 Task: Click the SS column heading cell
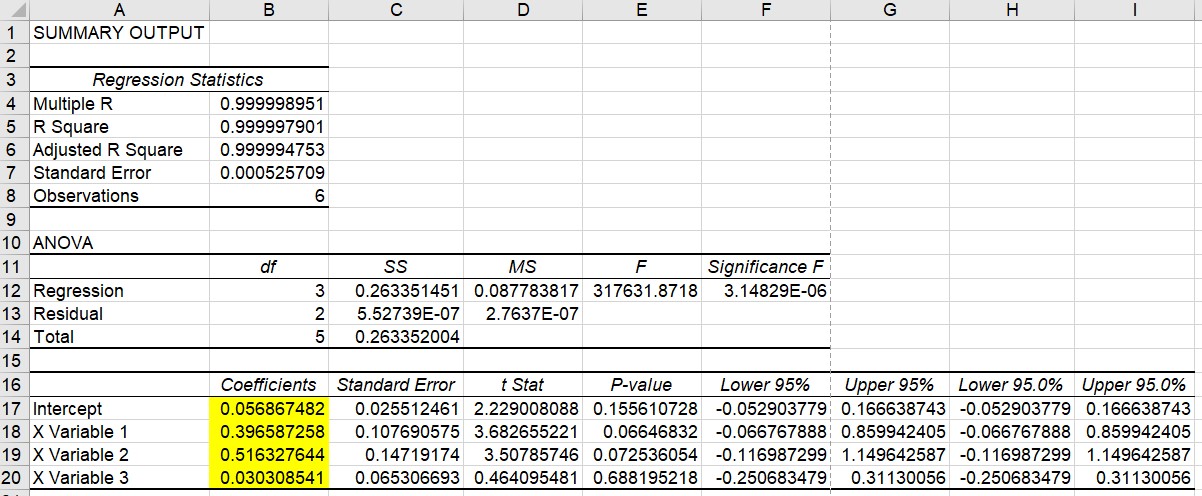396,267
